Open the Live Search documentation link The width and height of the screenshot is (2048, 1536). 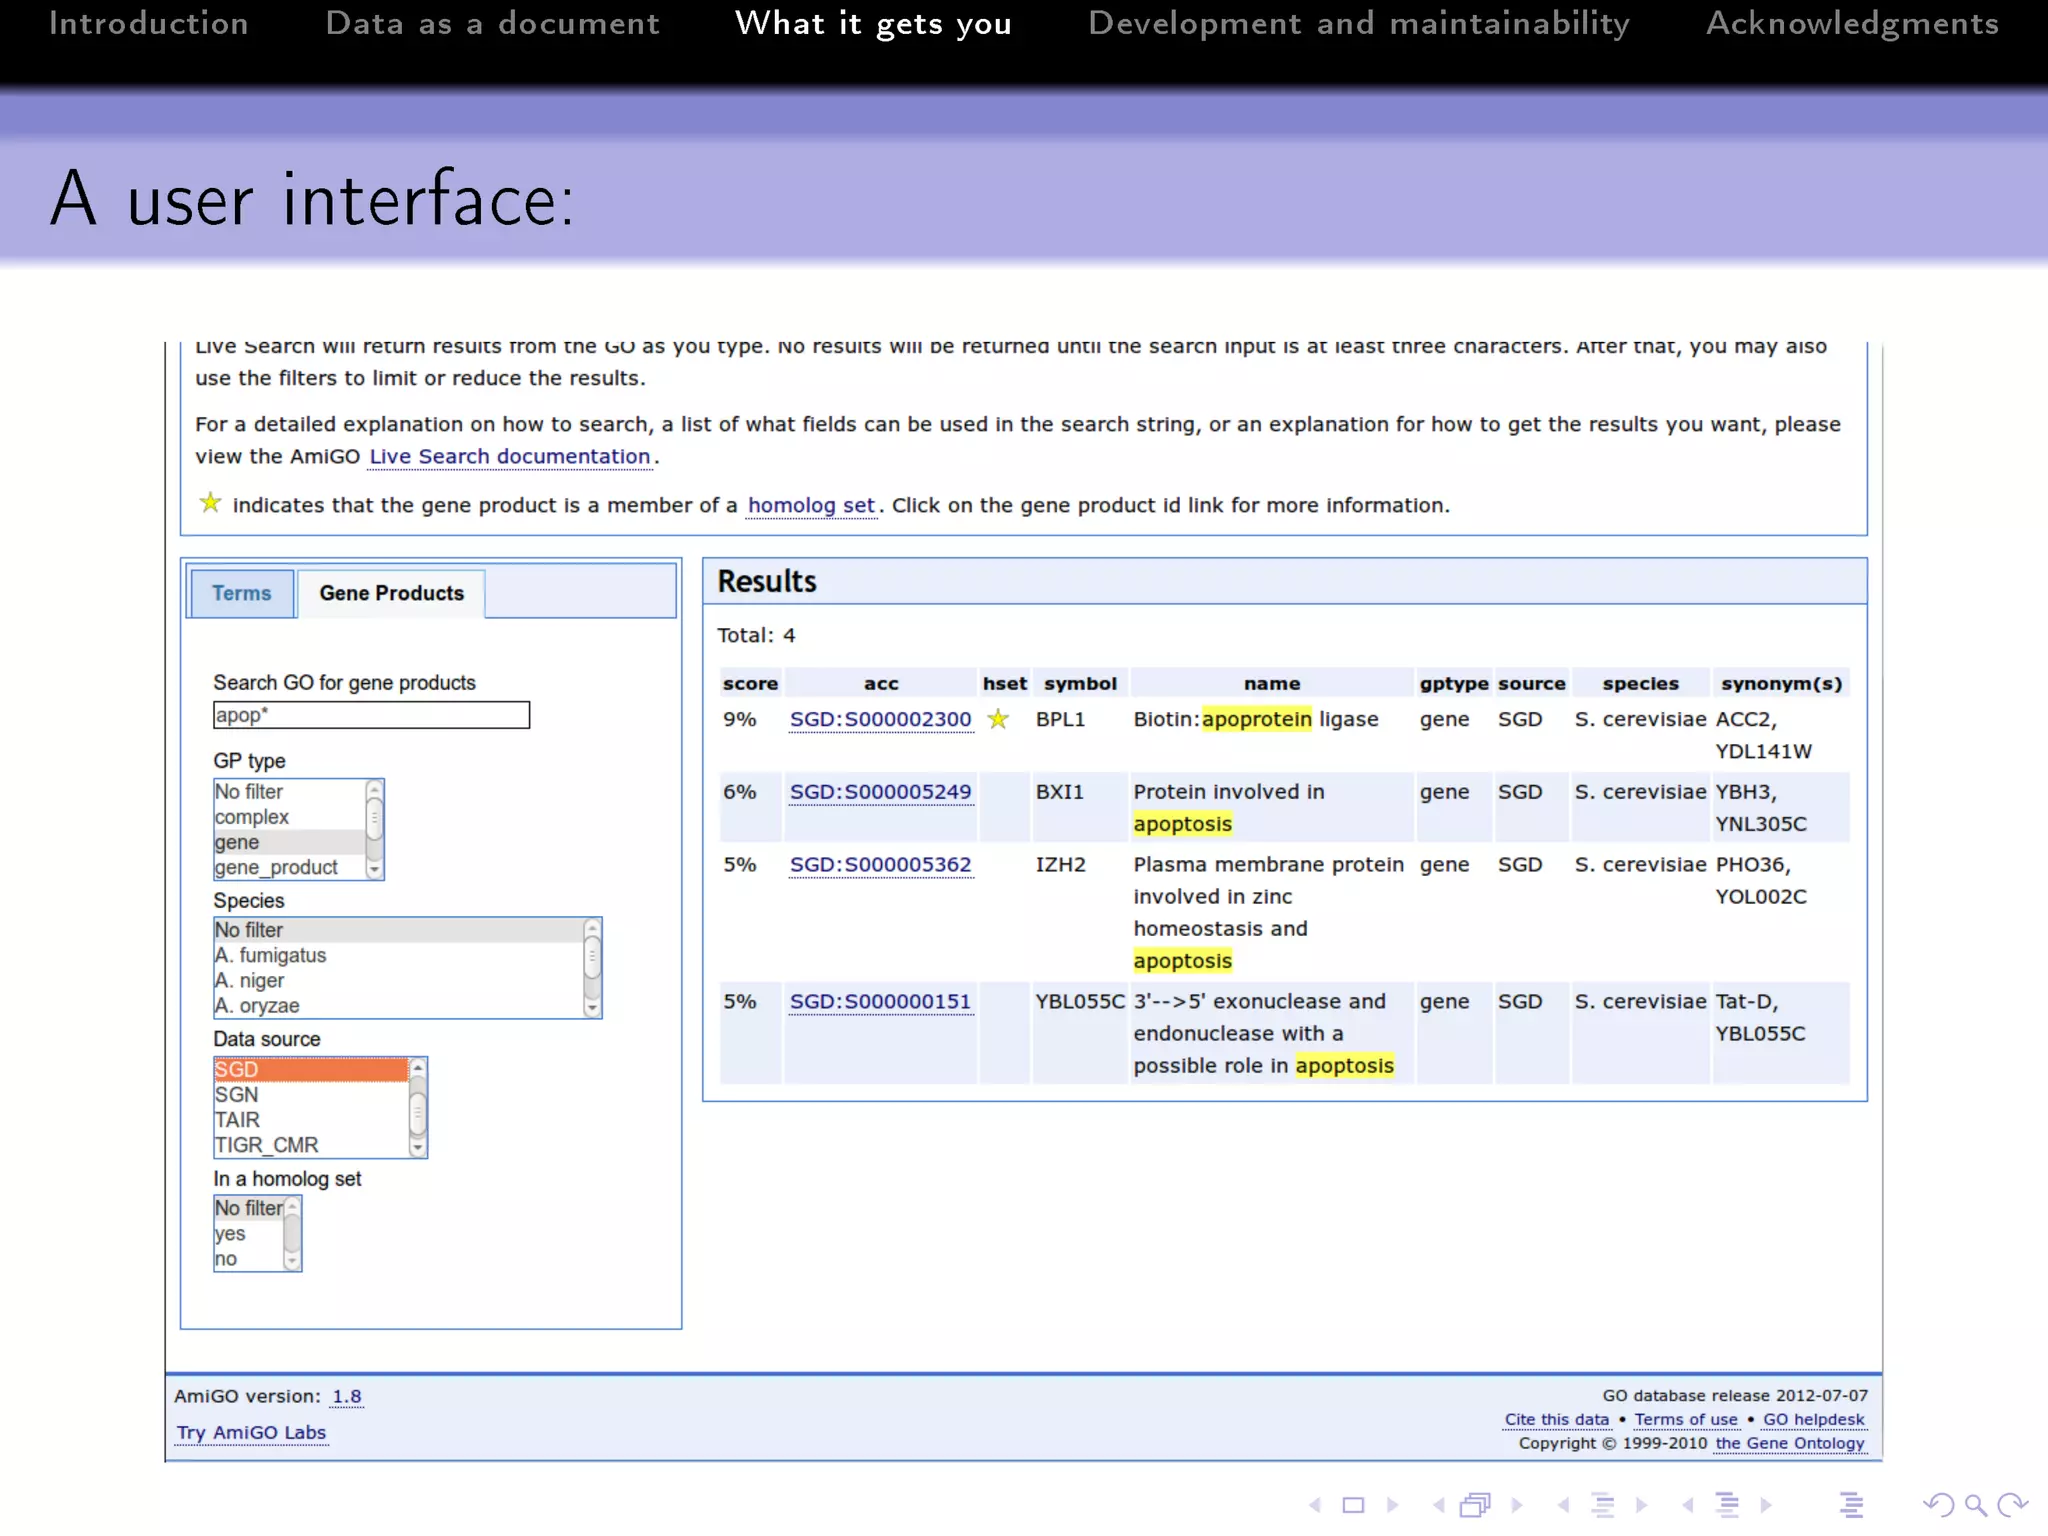click(510, 456)
